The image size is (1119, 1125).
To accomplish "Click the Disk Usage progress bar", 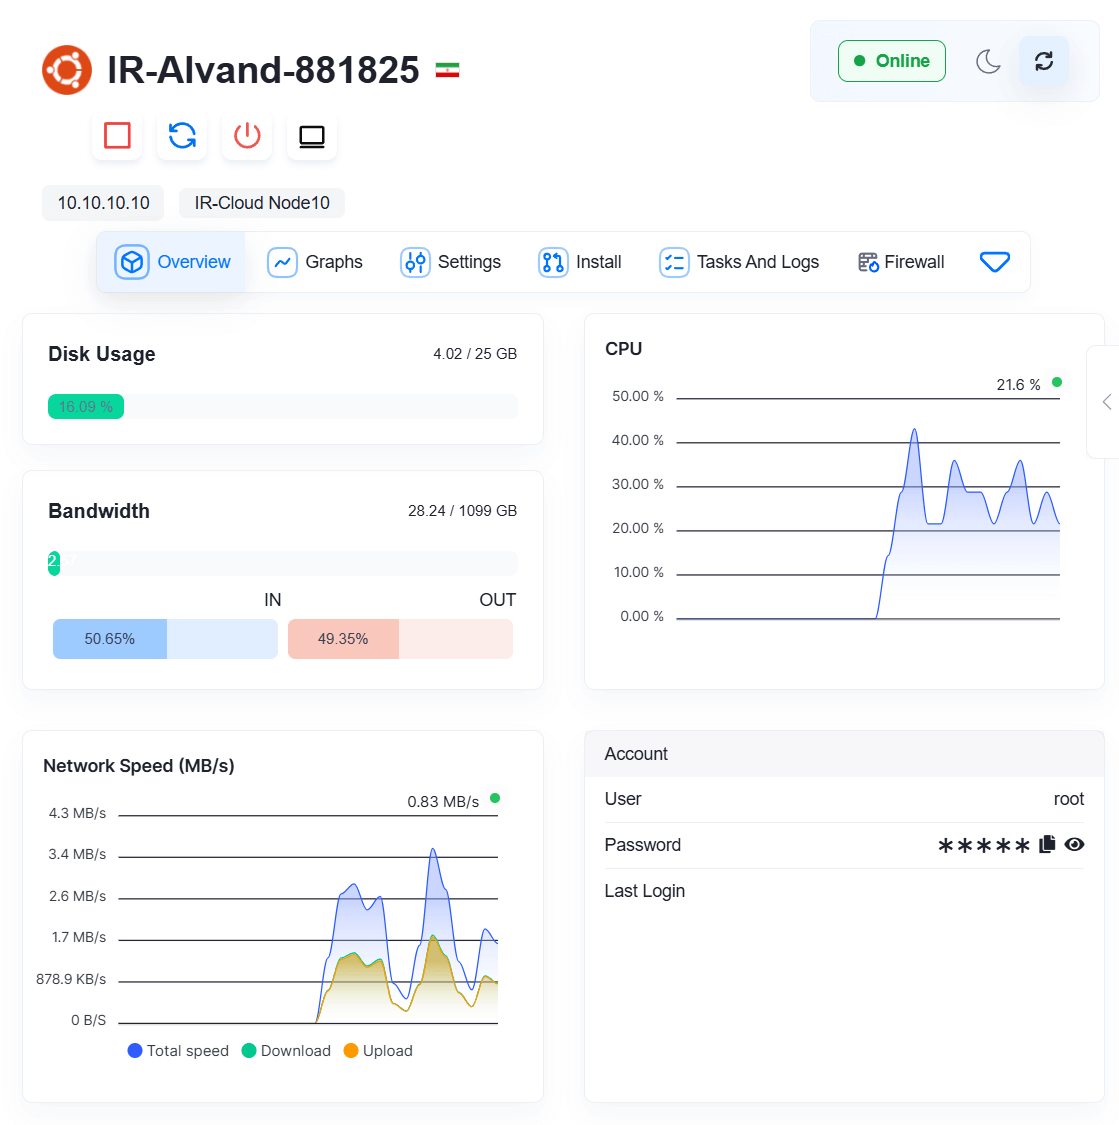I will [x=283, y=407].
